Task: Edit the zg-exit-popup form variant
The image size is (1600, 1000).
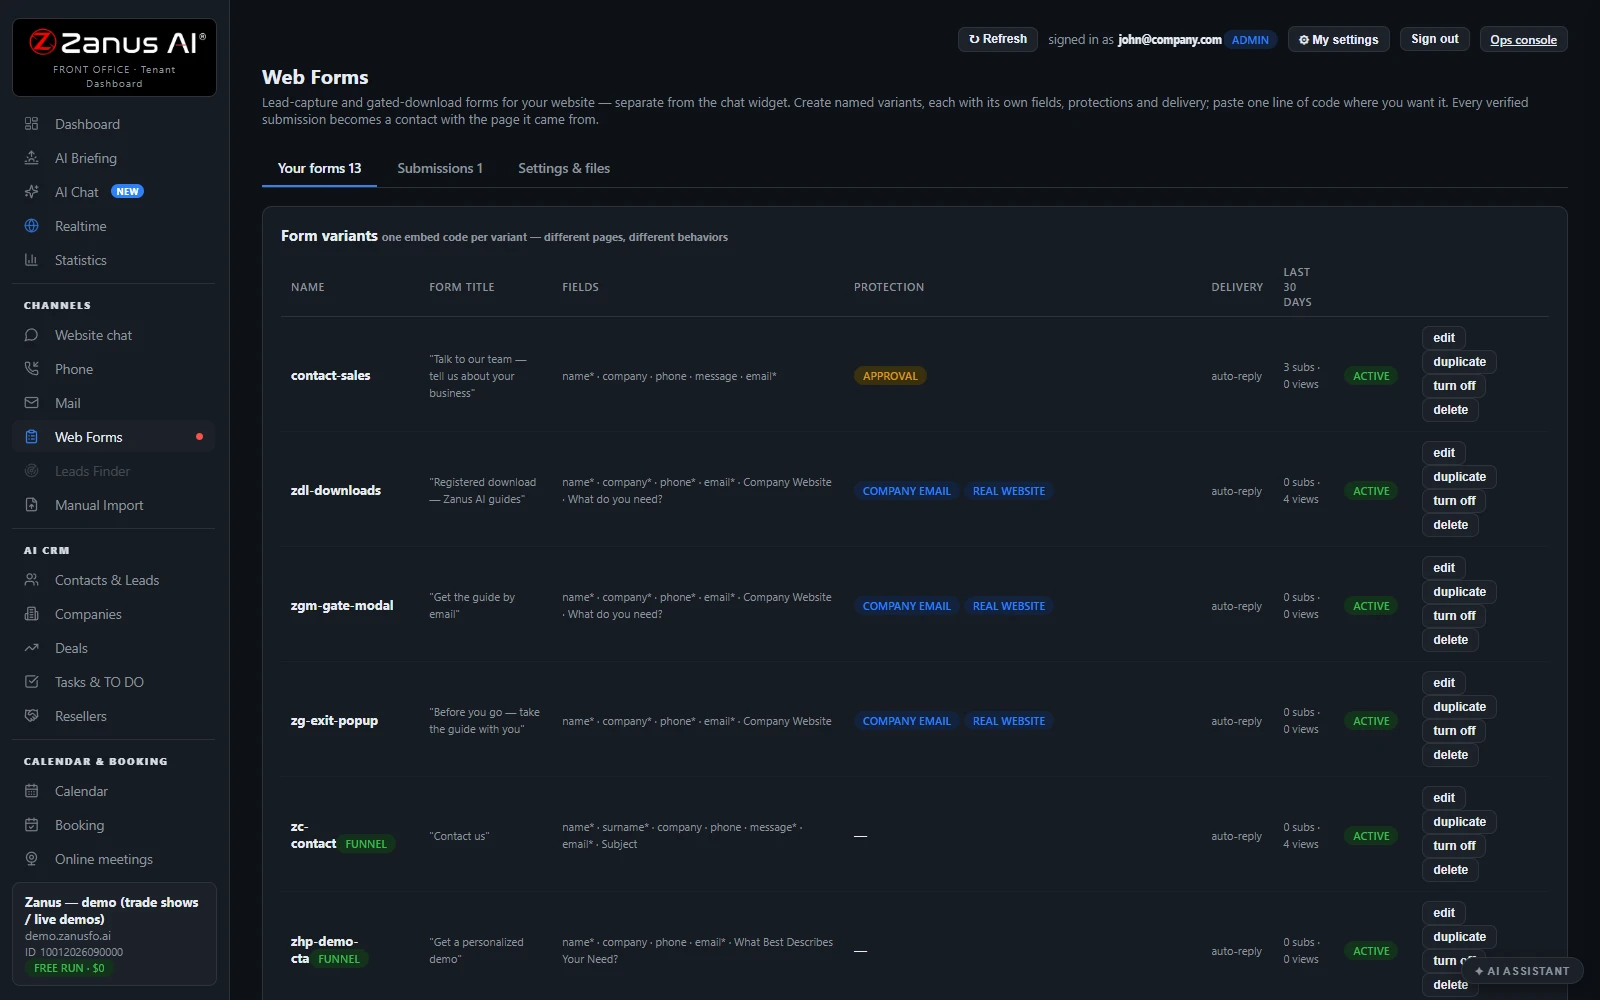Action: pos(1444,683)
